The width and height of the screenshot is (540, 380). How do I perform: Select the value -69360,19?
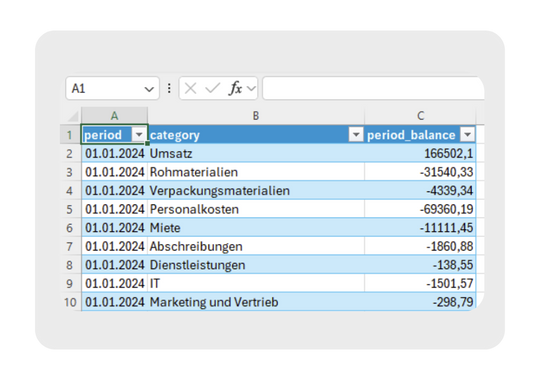click(x=420, y=209)
